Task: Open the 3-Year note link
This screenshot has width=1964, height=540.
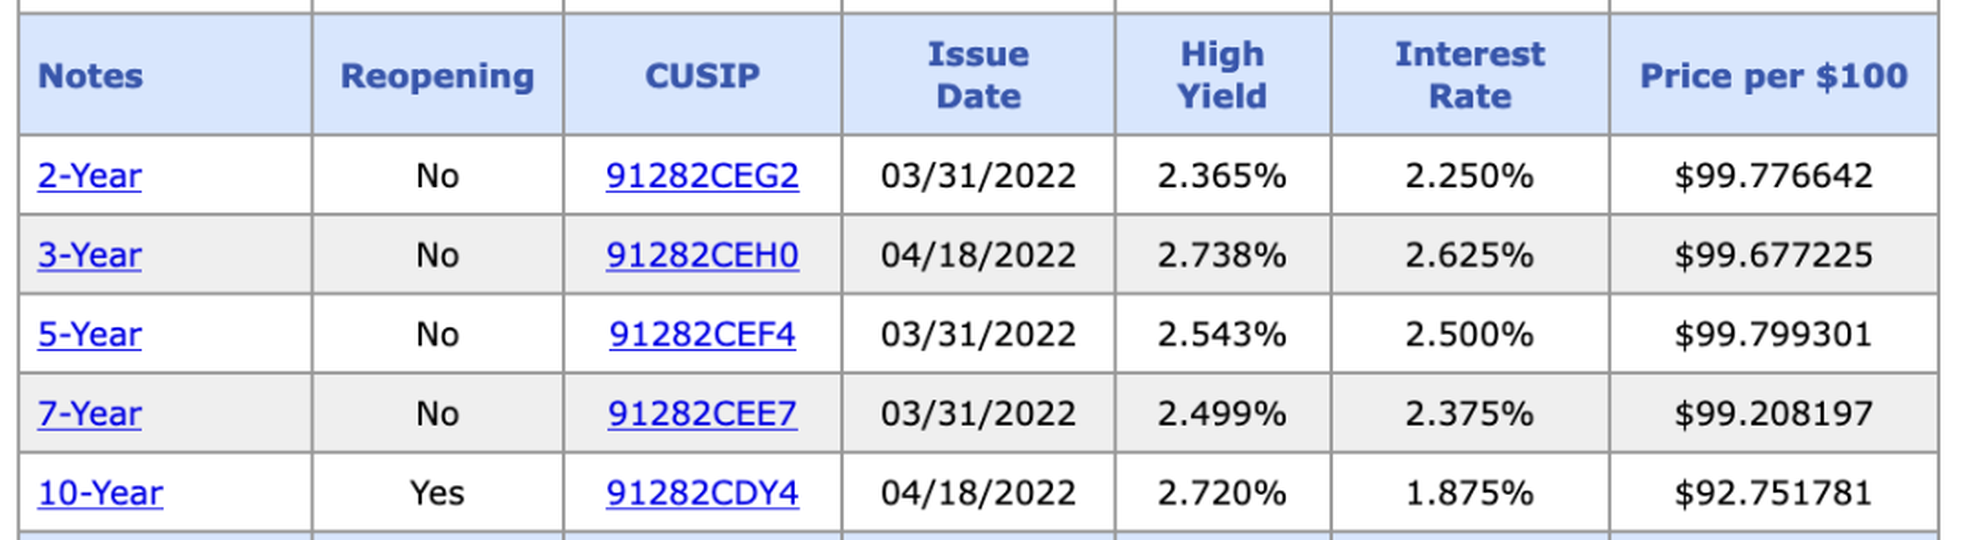Action: (90, 255)
